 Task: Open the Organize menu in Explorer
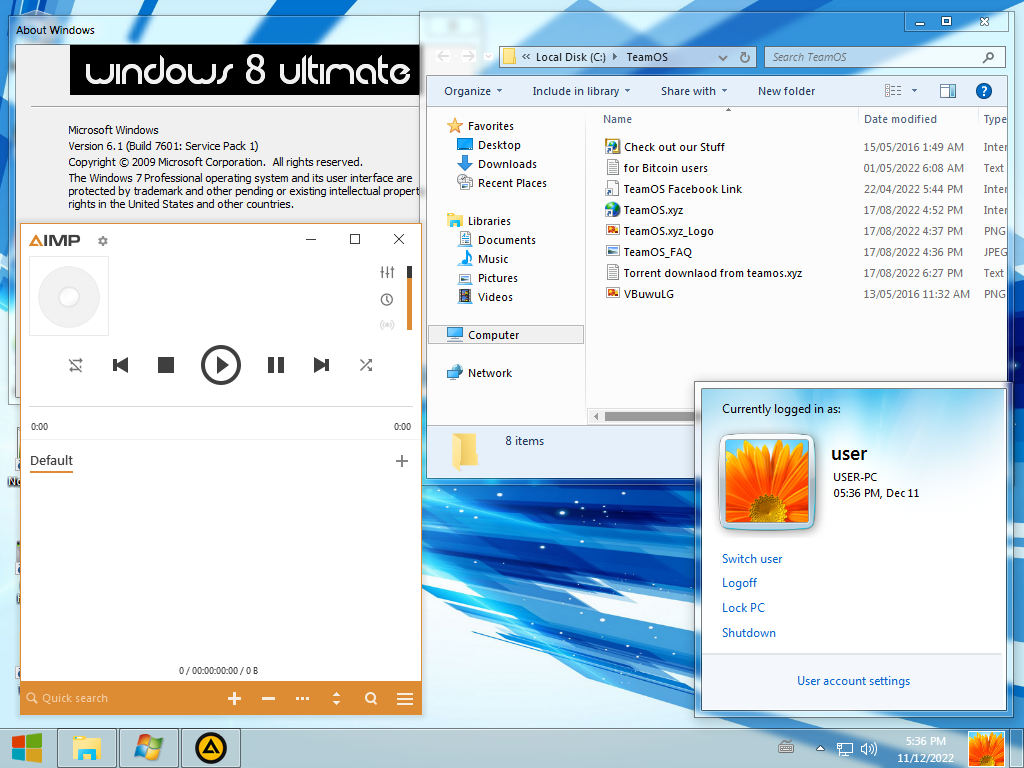click(x=473, y=91)
